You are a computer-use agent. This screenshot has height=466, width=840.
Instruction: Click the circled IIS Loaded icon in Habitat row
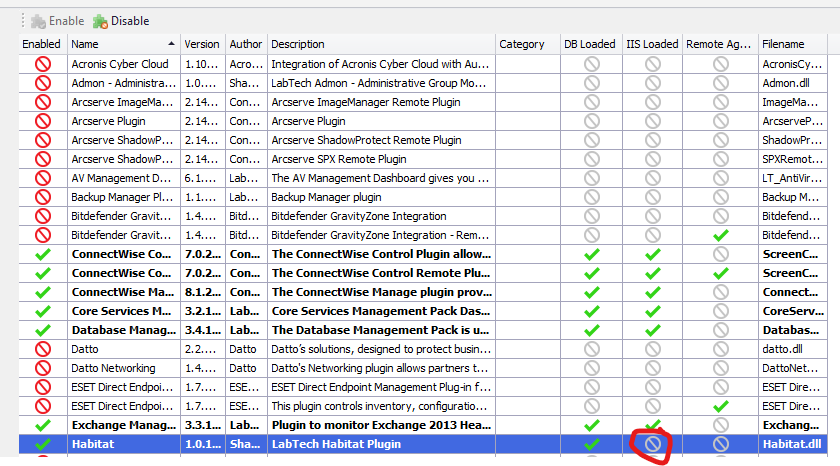click(652, 444)
